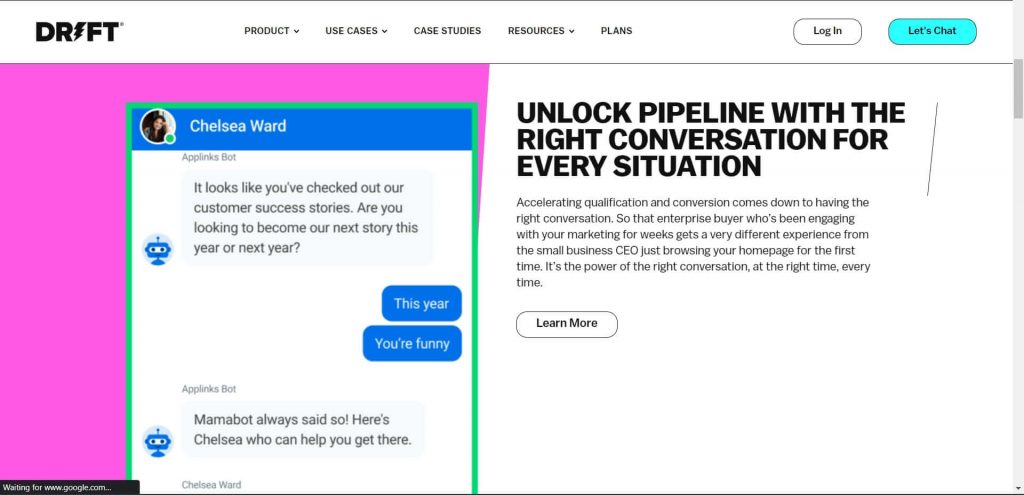Click the second Applinks Bot robot icon
This screenshot has height=495, width=1024.
click(x=157, y=441)
